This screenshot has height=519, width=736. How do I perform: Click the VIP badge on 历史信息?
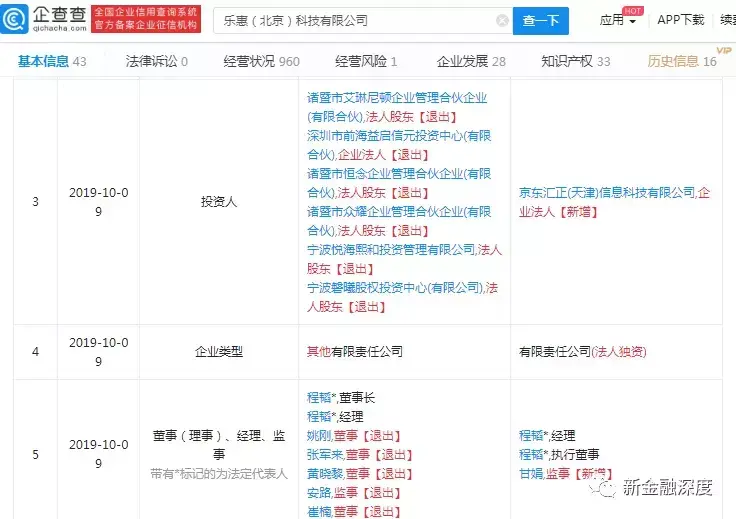coord(724,49)
